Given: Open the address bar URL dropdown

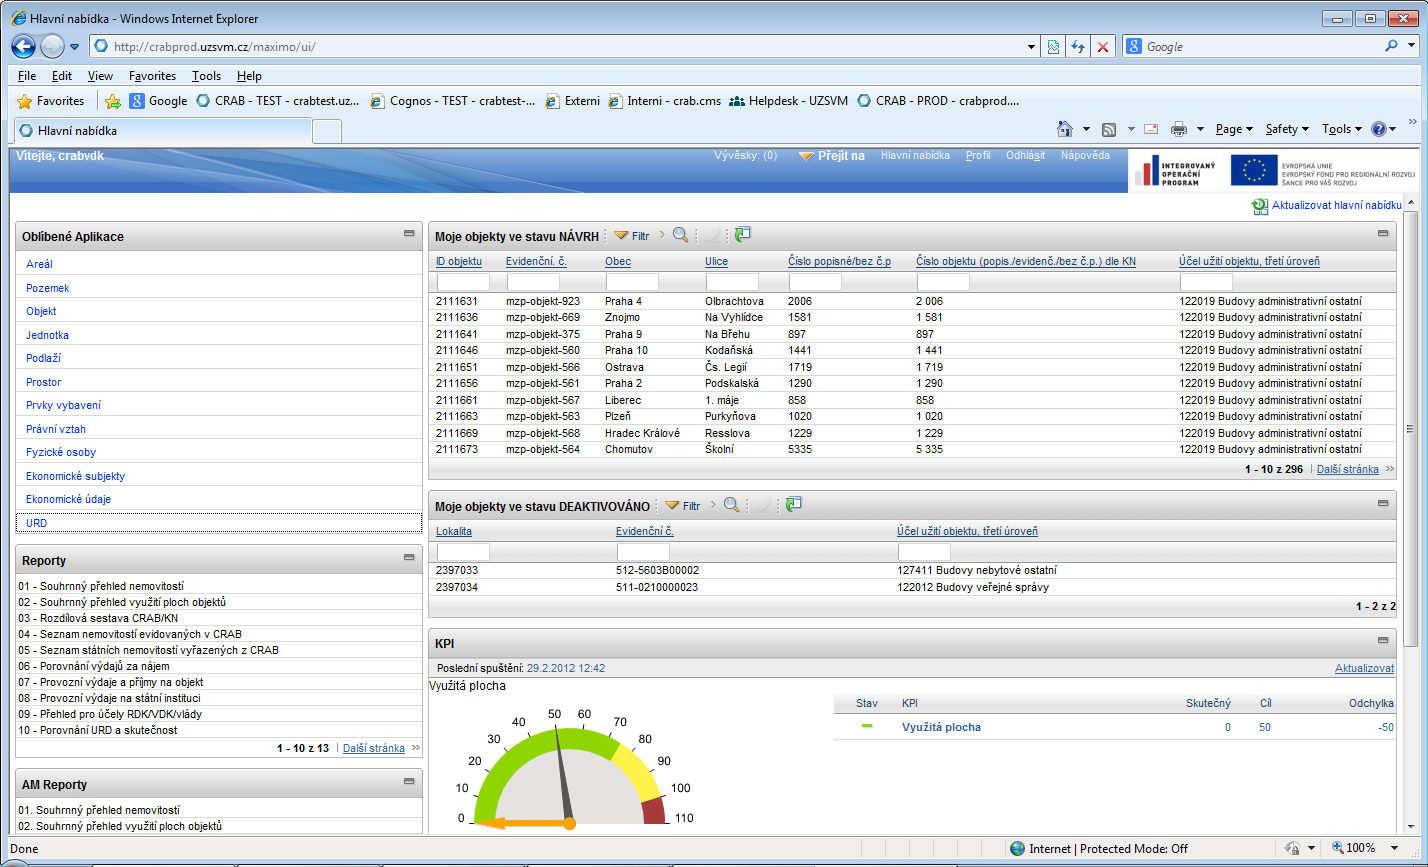Looking at the screenshot, I should (x=1033, y=47).
